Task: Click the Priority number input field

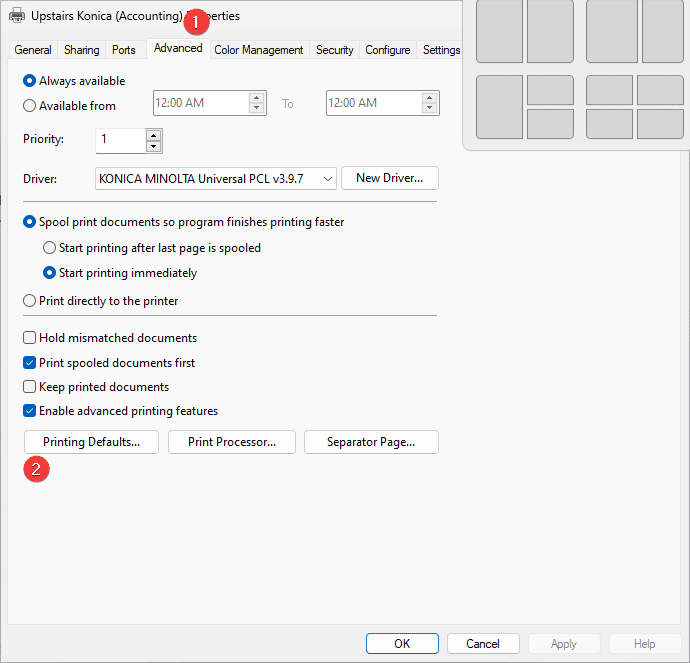Action: [x=120, y=140]
